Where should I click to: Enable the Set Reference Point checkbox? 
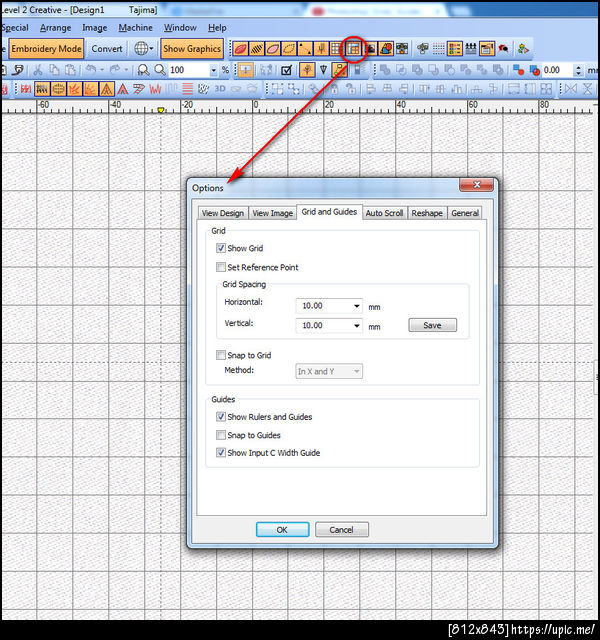[221, 267]
